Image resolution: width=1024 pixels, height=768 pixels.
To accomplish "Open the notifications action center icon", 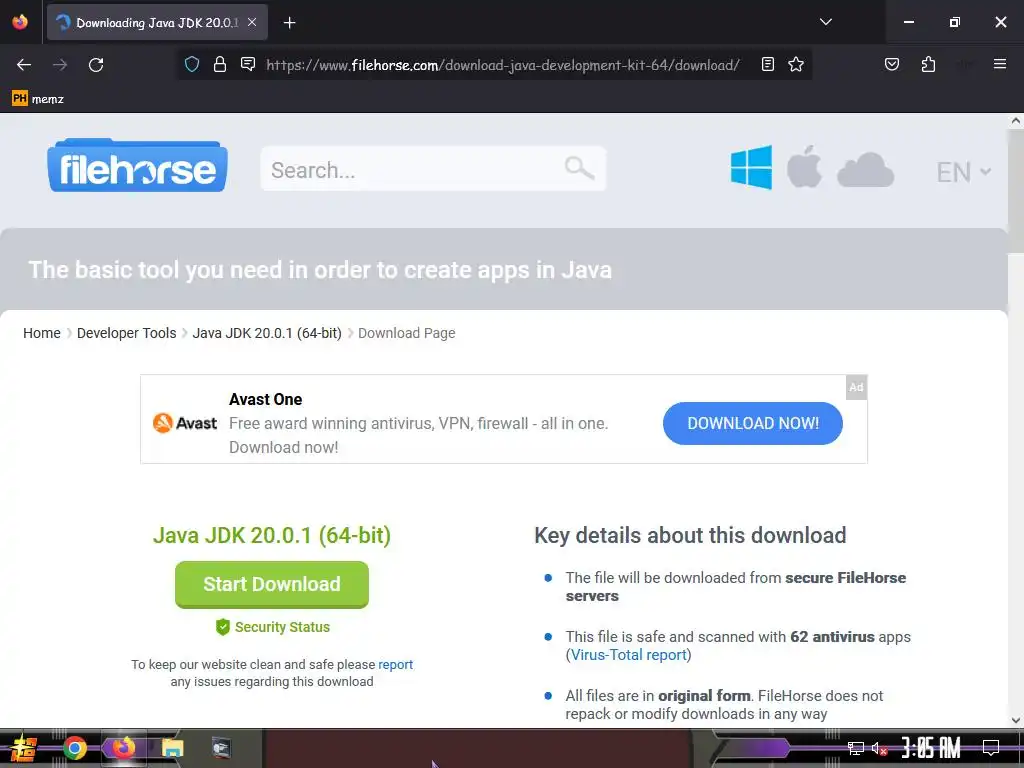I will [991, 748].
